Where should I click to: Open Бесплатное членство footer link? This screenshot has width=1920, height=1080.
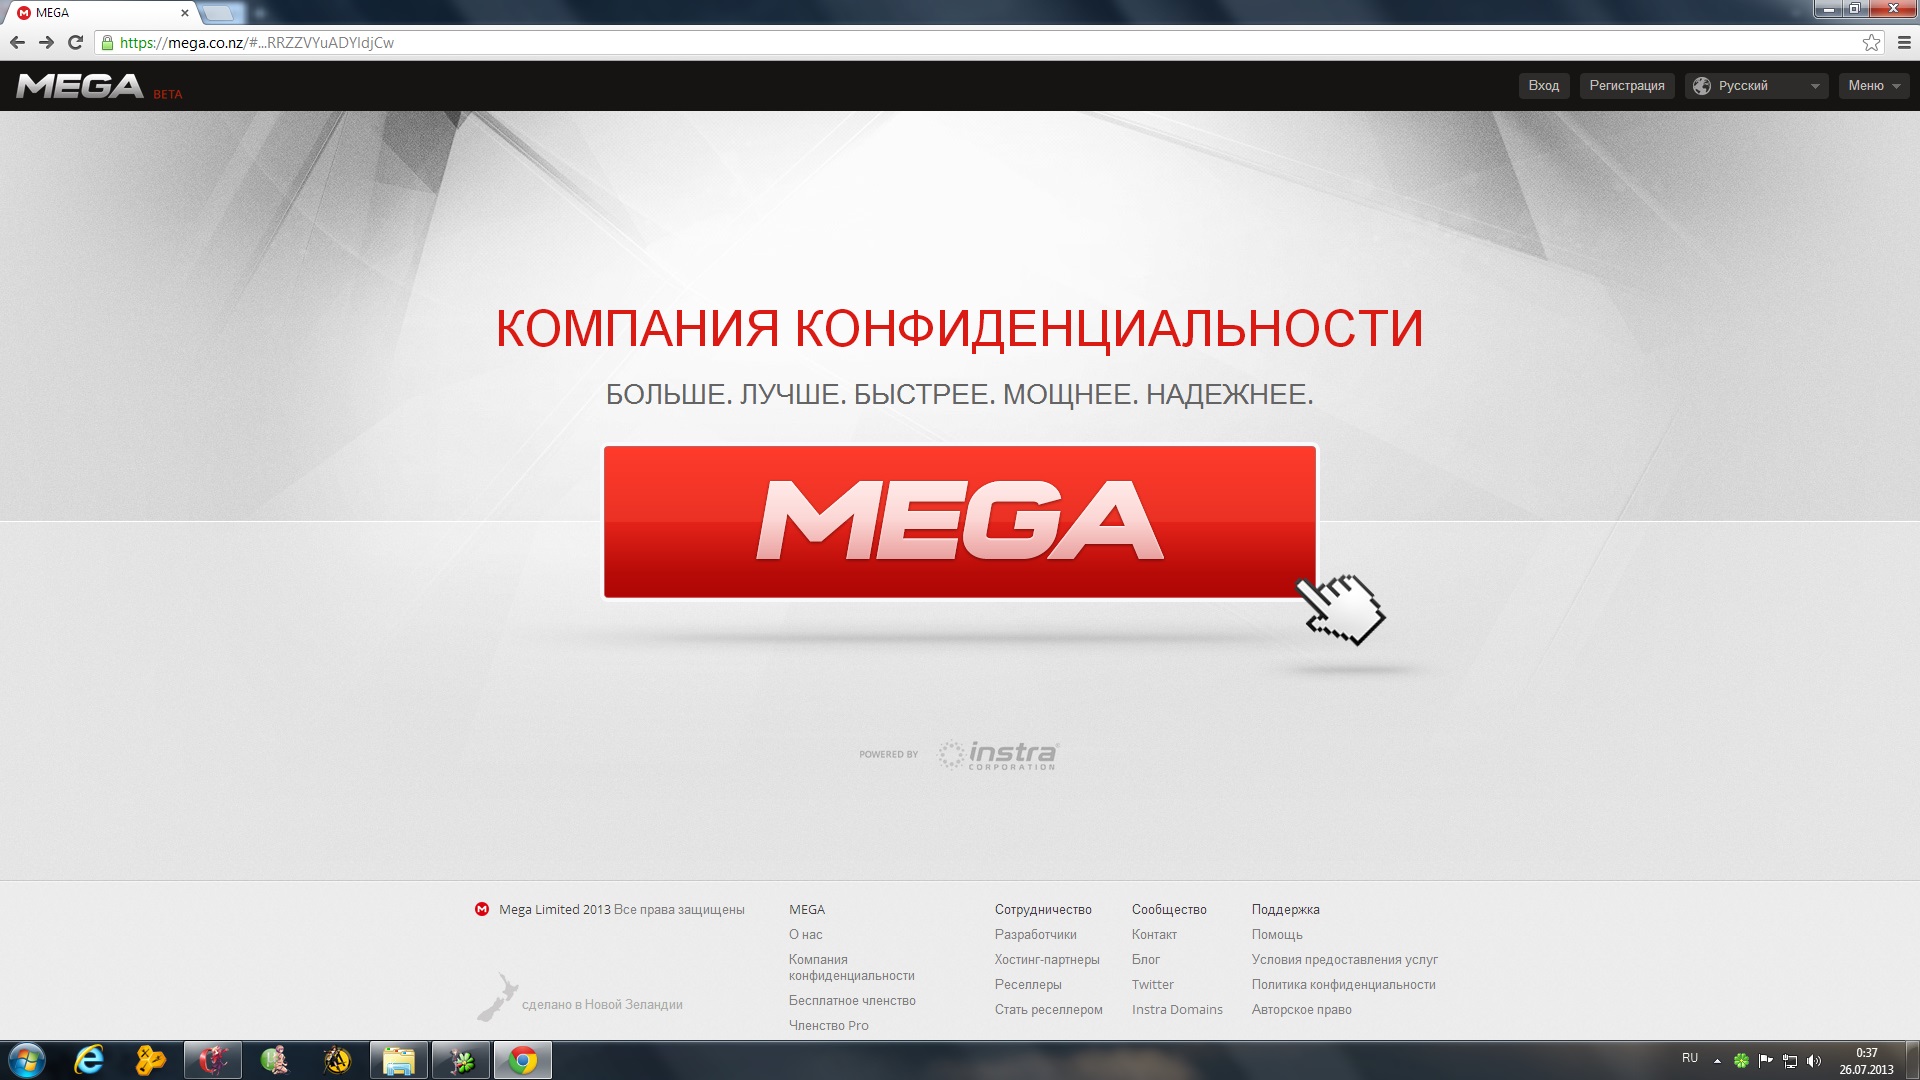[852, 1001]
